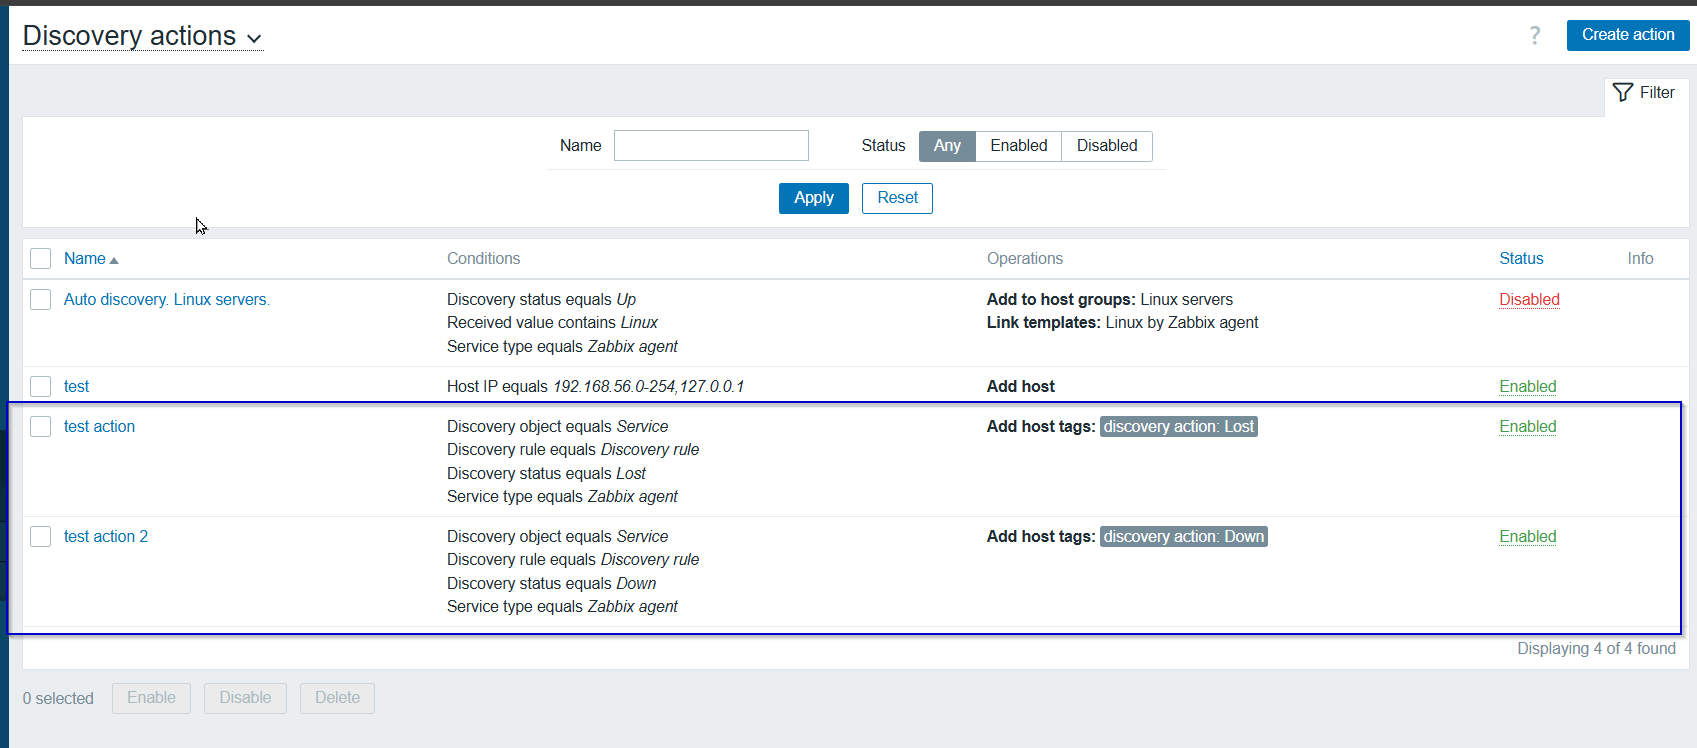The height and width of the screenshot is (748, 1697).
Task: Click the help question mark icon
Action: point(1534,36)
